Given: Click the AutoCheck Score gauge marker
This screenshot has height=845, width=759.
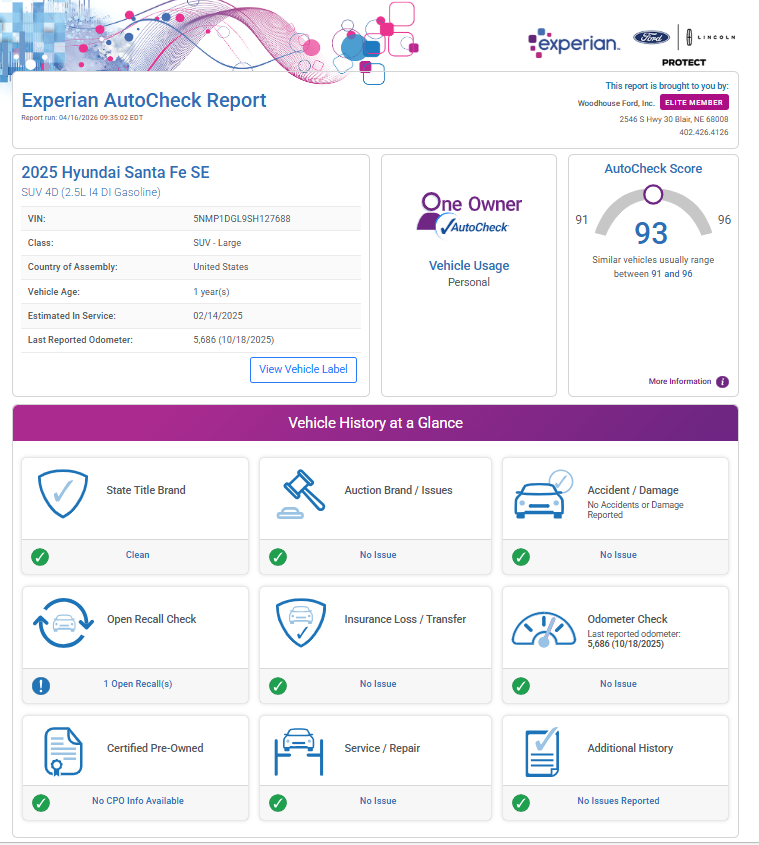Looking at the screenshot, I should click(653, 194).
